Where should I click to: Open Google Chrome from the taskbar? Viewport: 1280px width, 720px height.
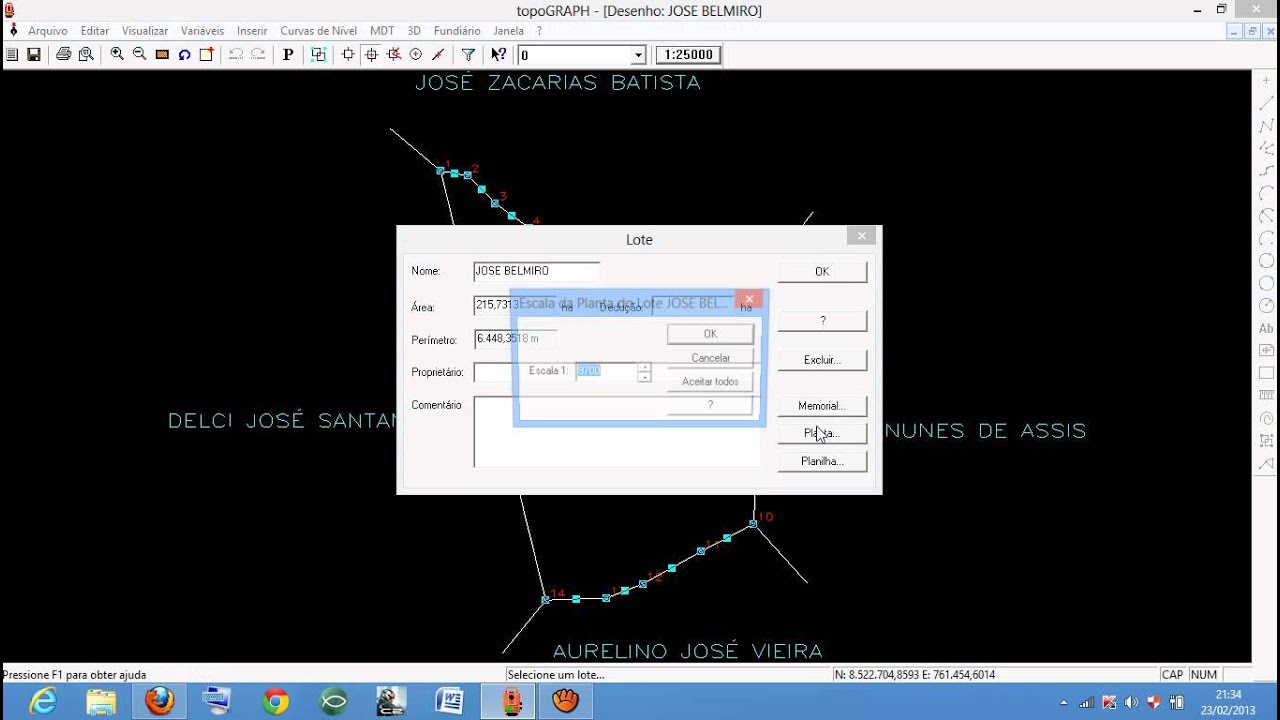pos(276,701)
